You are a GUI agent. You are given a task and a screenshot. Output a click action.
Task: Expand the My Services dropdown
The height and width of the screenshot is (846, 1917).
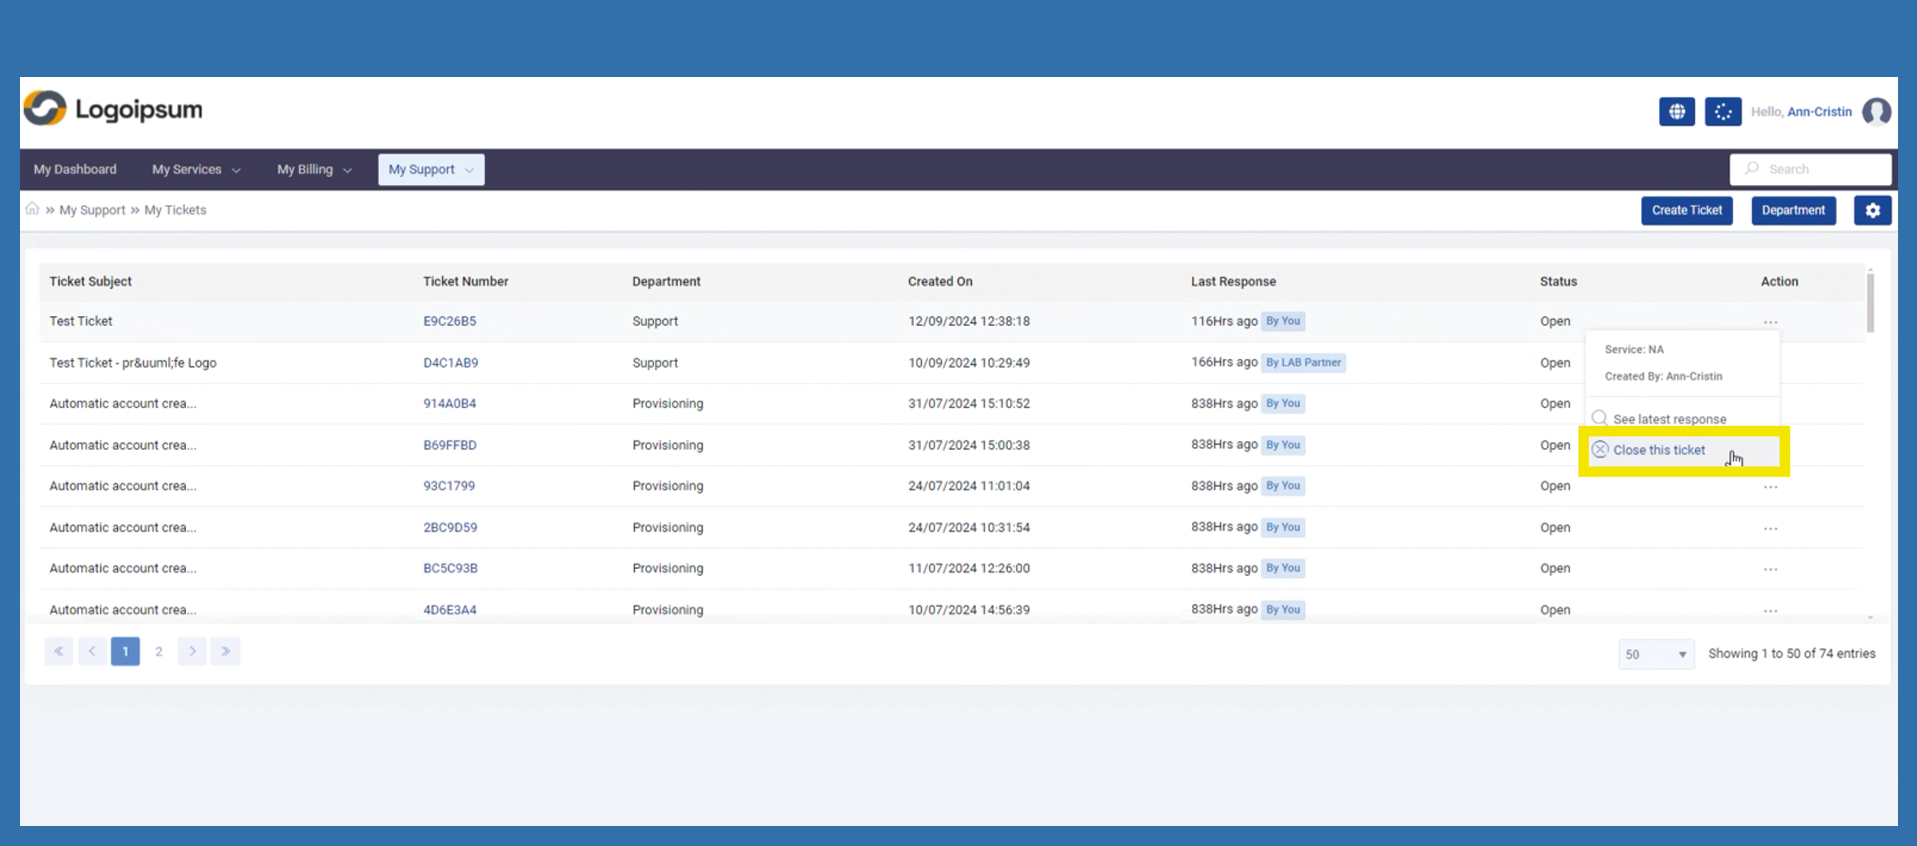point(196,170)
